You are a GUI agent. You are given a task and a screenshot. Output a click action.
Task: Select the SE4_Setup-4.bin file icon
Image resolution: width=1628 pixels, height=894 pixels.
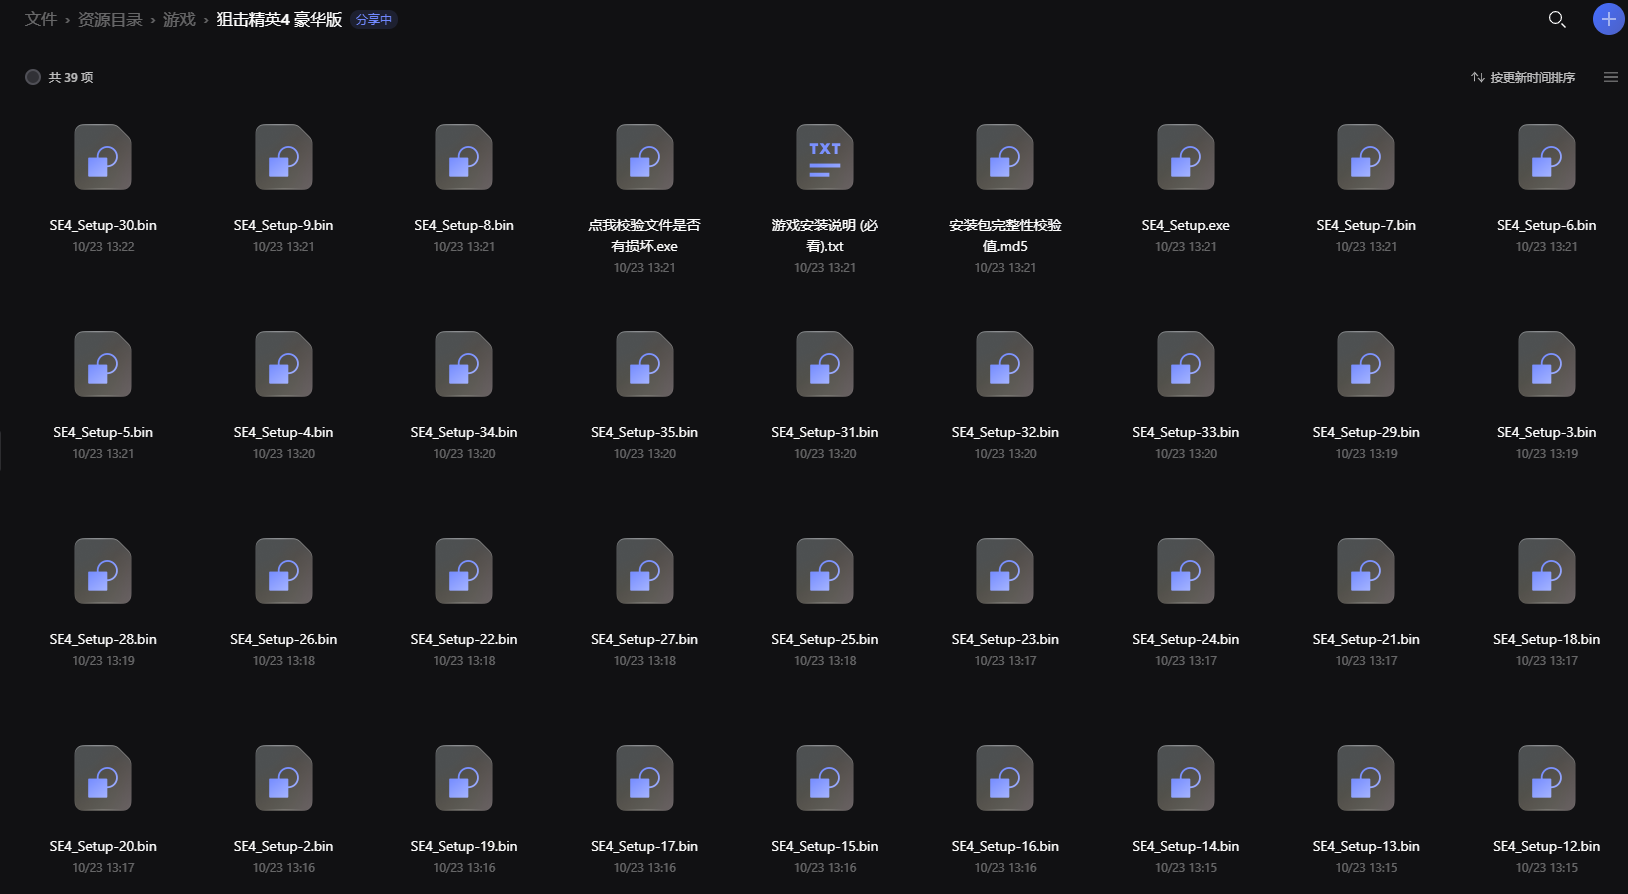[284, 364]
